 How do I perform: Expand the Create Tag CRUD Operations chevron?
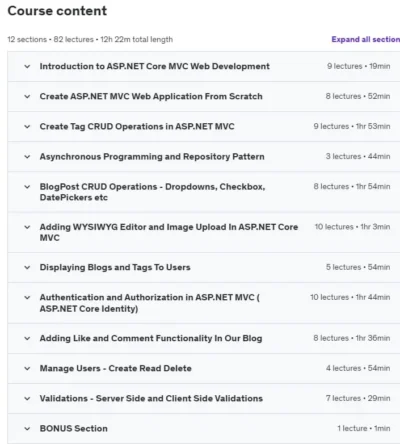point(27,127)
